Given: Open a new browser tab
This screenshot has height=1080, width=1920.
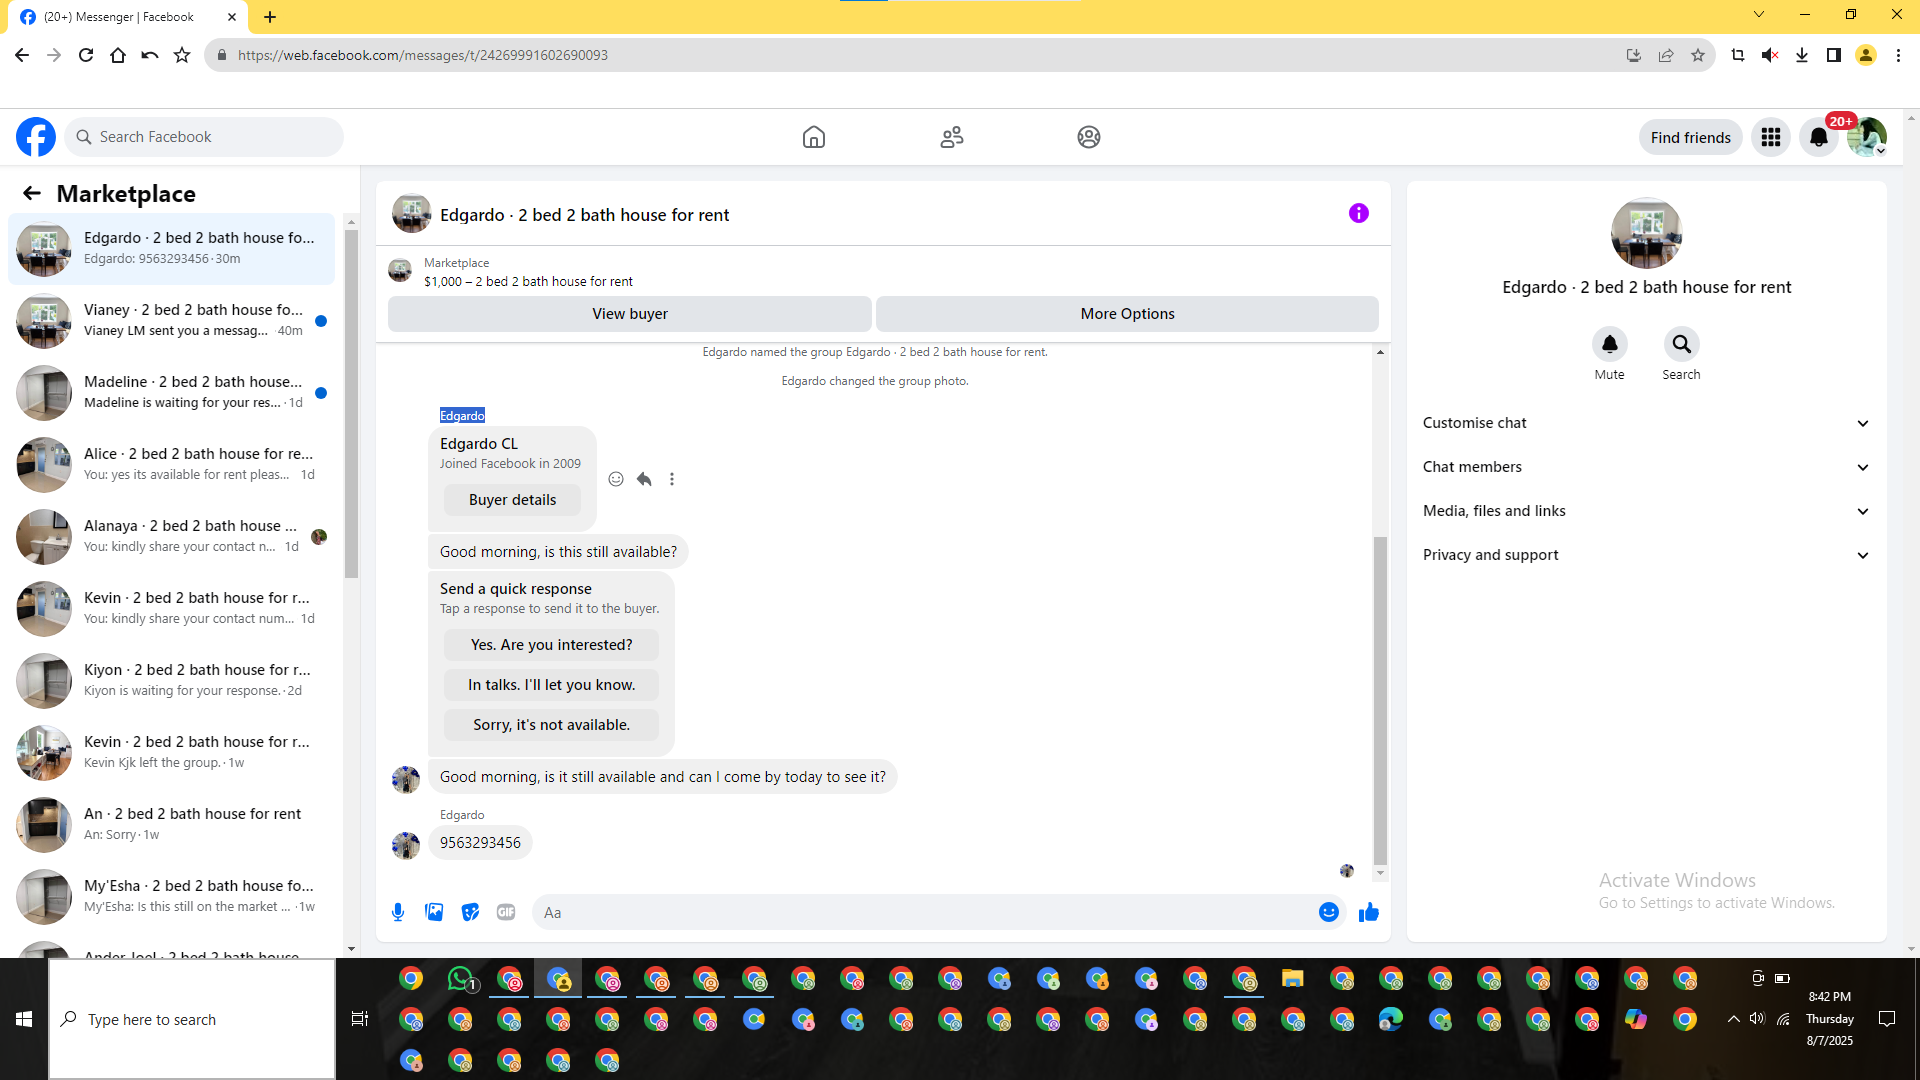Looking at the screenshot, I should [270, 17].
